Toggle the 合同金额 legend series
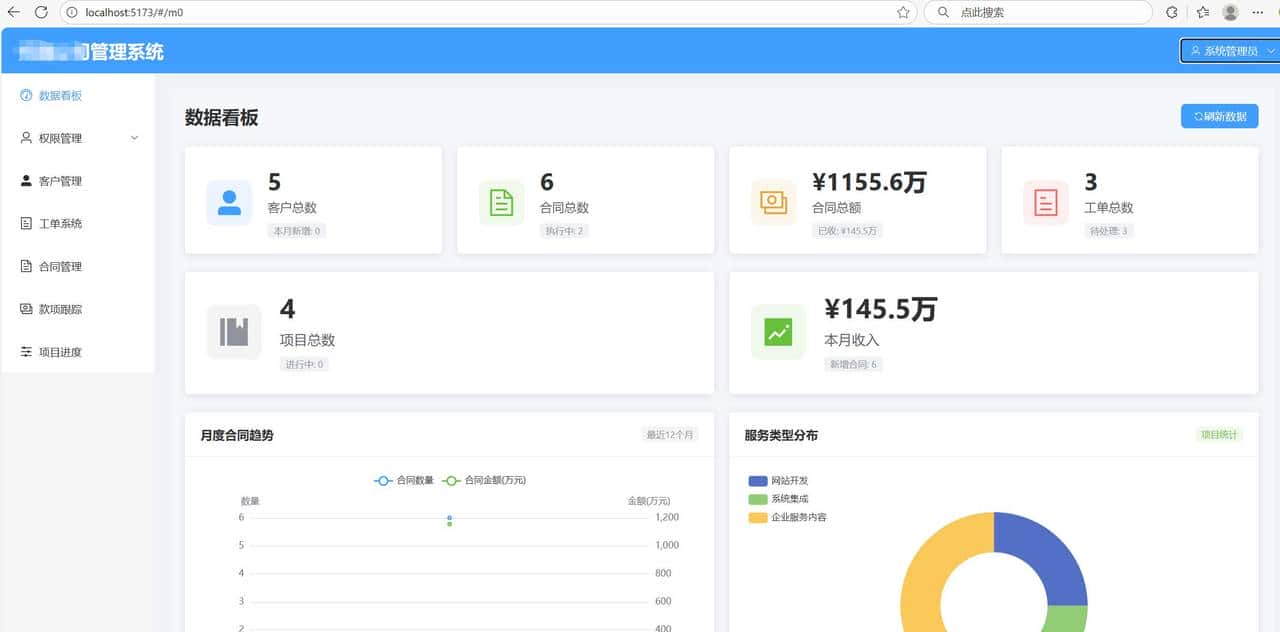Screen dimensions: 1280x632 [490, 480]
